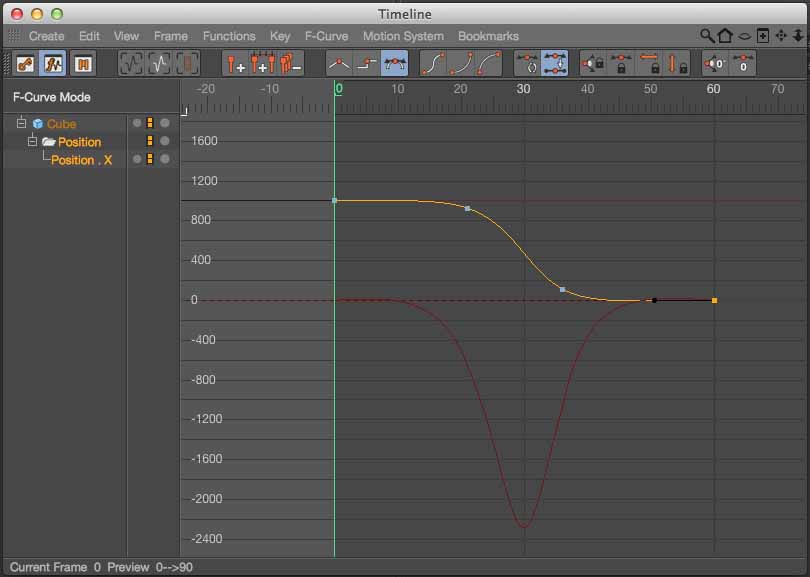Click the new panel plus icon

click(x=762, y=36)
